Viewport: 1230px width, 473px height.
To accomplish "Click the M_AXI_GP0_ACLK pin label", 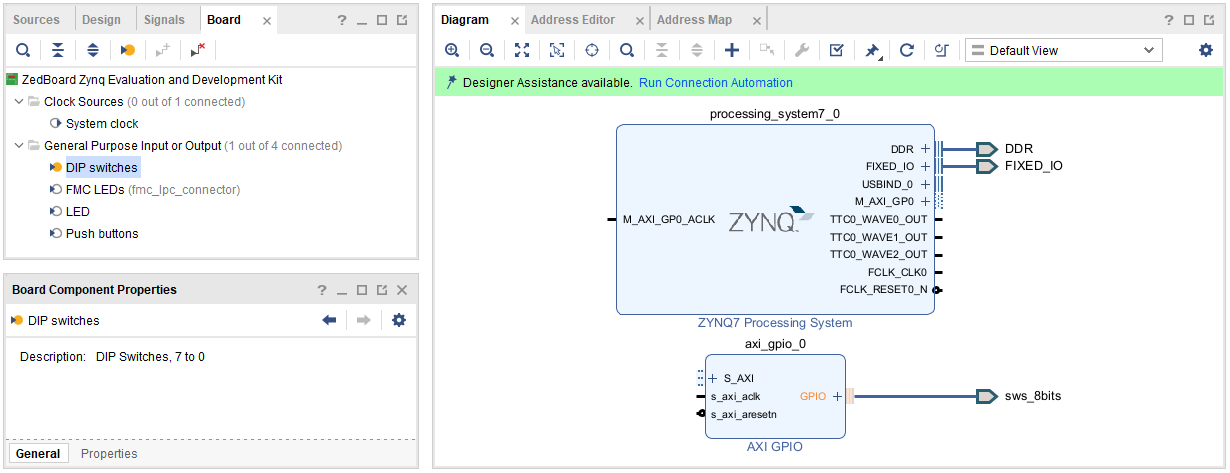I will point(669,219).
